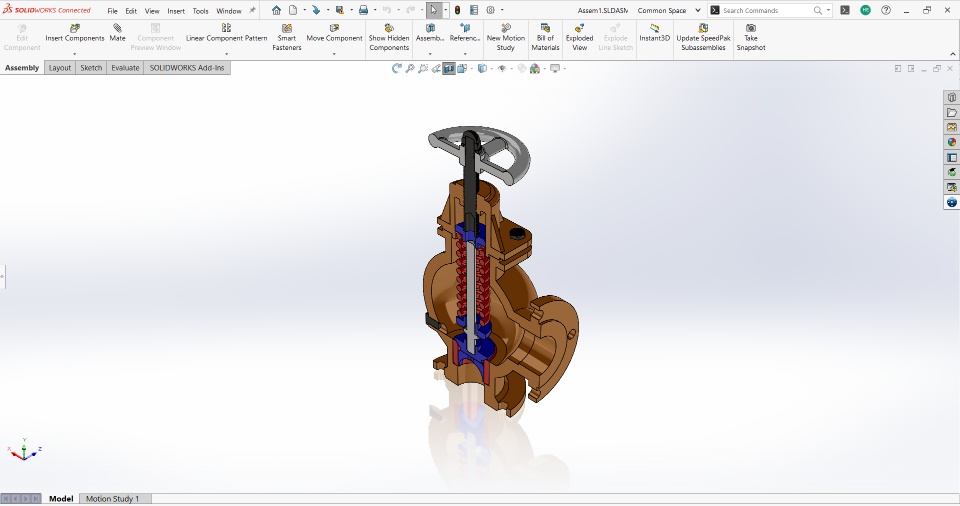Switch to SOLIDWORKS Add-Ins tab
Viewport: 960px width, 506px height.
187,68
